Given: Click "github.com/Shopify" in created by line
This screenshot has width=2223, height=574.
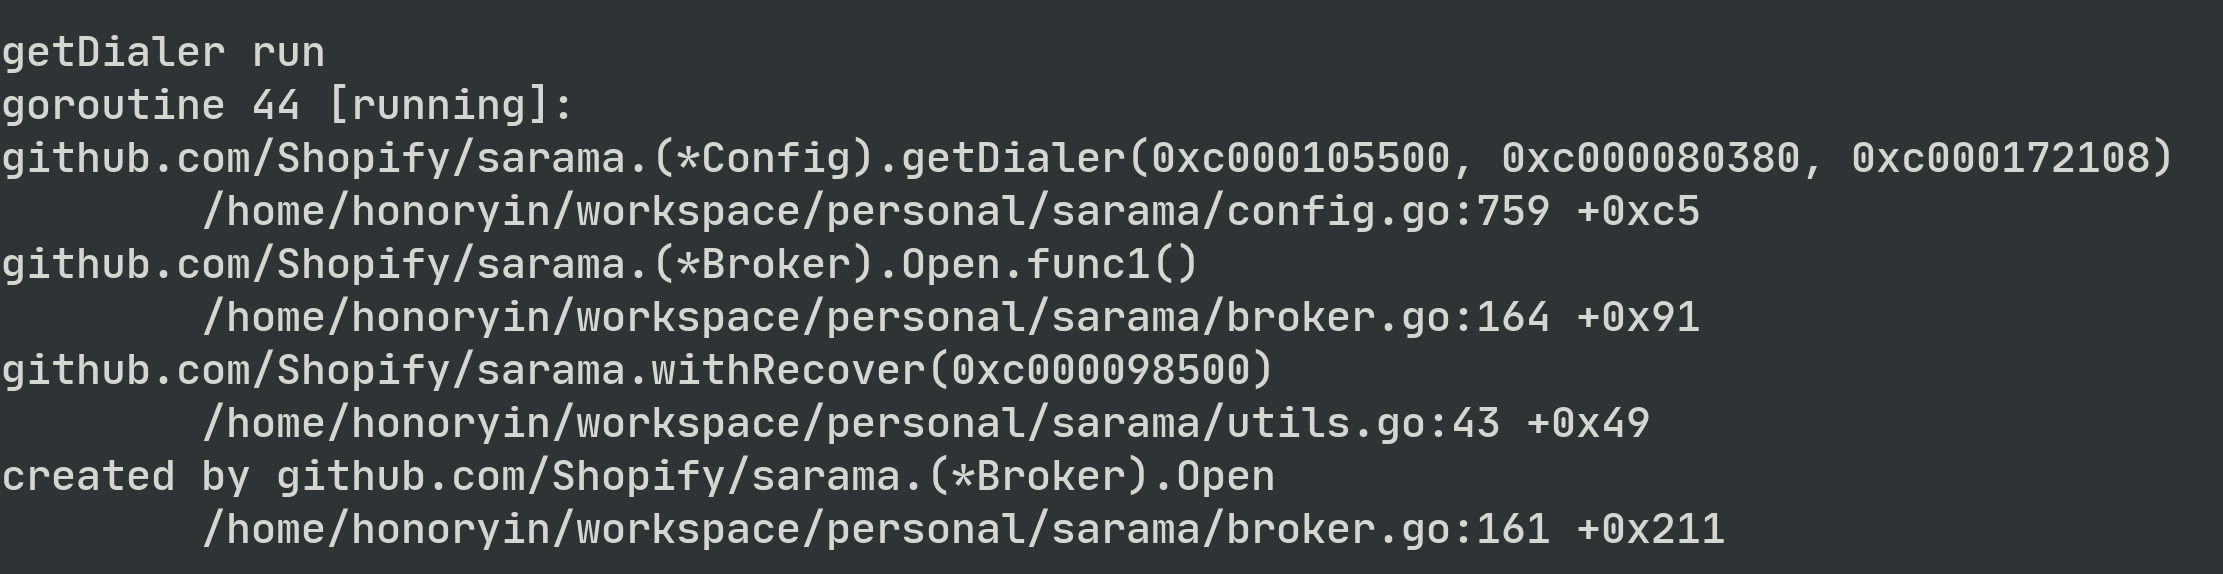Looking at the screenshot, I should (x=501, y=477).
